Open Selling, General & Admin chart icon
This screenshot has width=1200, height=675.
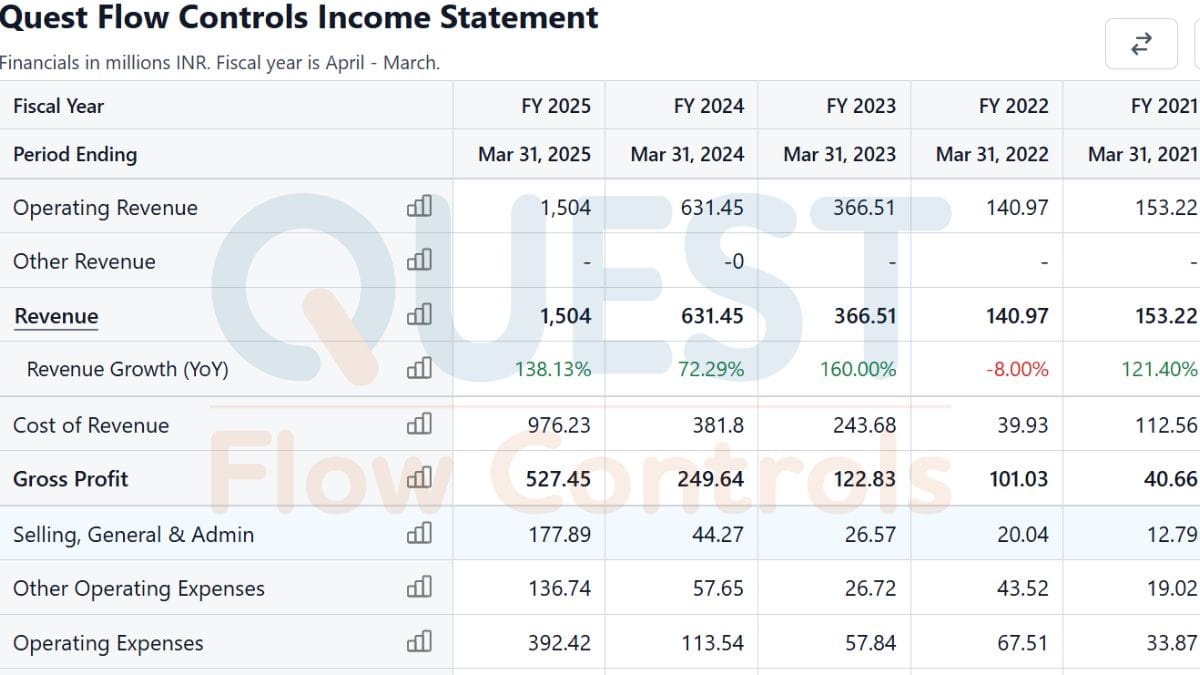point(419,534)
